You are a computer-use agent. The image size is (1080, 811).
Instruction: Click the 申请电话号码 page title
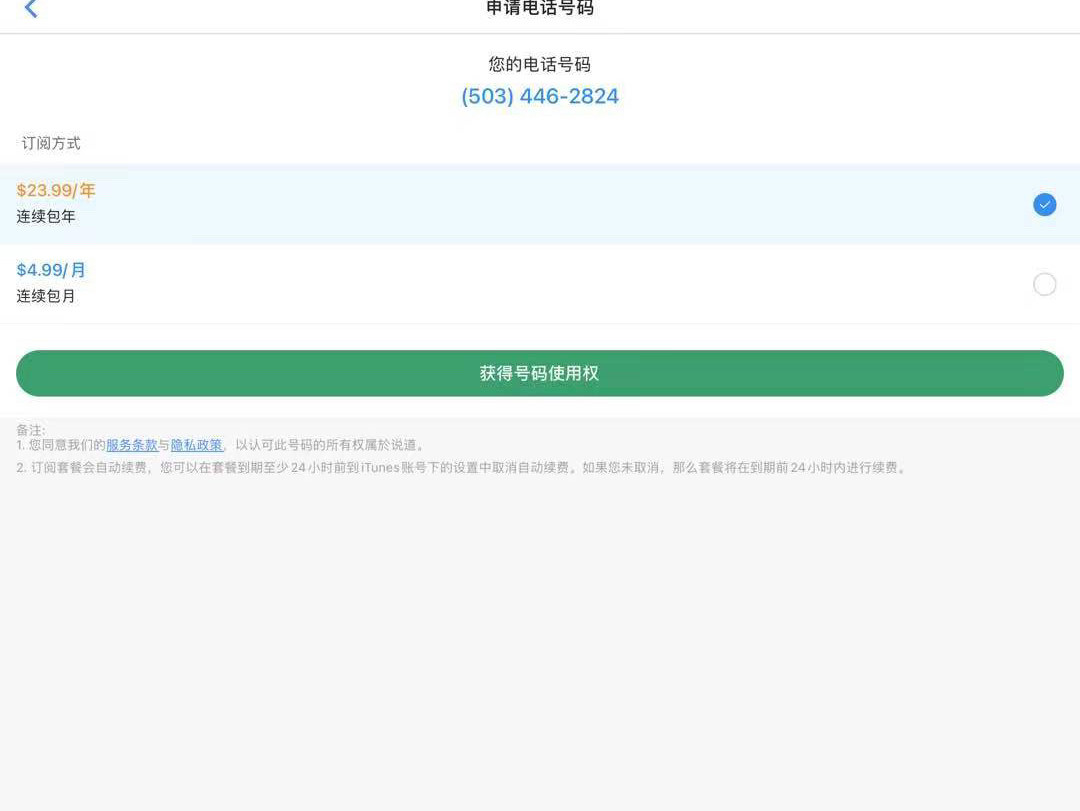(x=540, y=8)
